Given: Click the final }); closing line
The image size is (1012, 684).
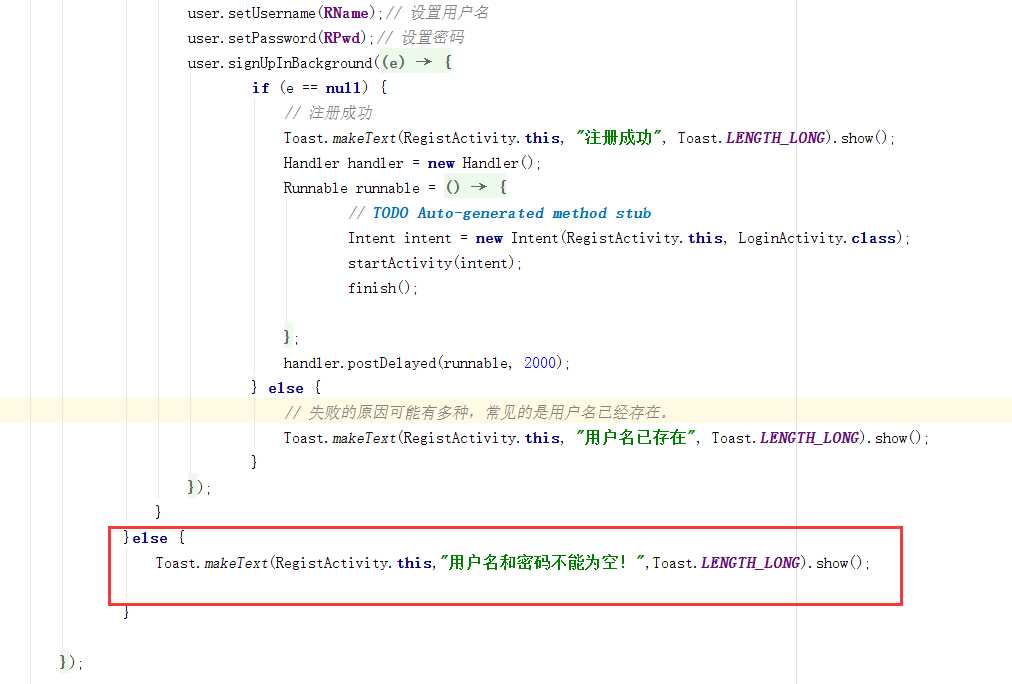Looking at the screenshot, I should coord(71,662).
